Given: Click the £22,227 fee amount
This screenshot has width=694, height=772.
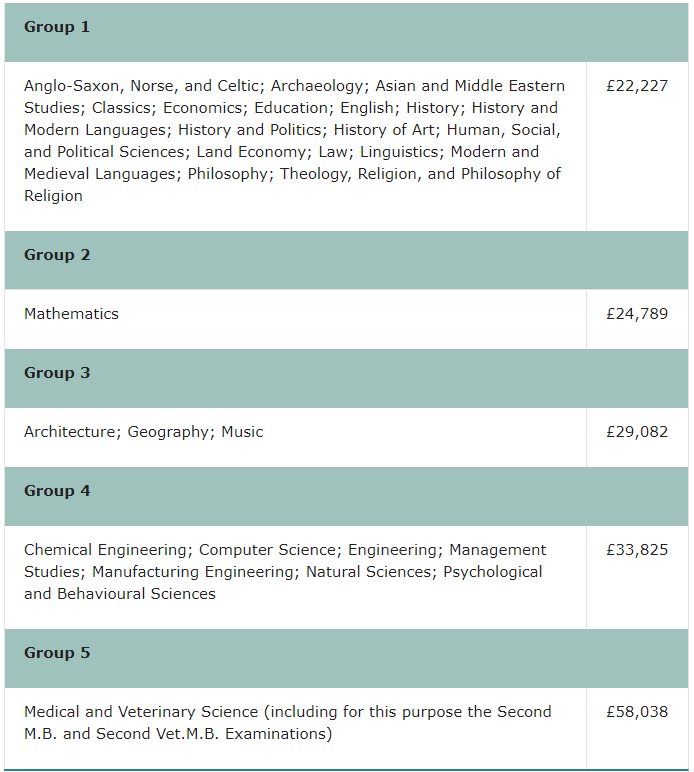Looking at the screenshot, I should click(637, 86).
